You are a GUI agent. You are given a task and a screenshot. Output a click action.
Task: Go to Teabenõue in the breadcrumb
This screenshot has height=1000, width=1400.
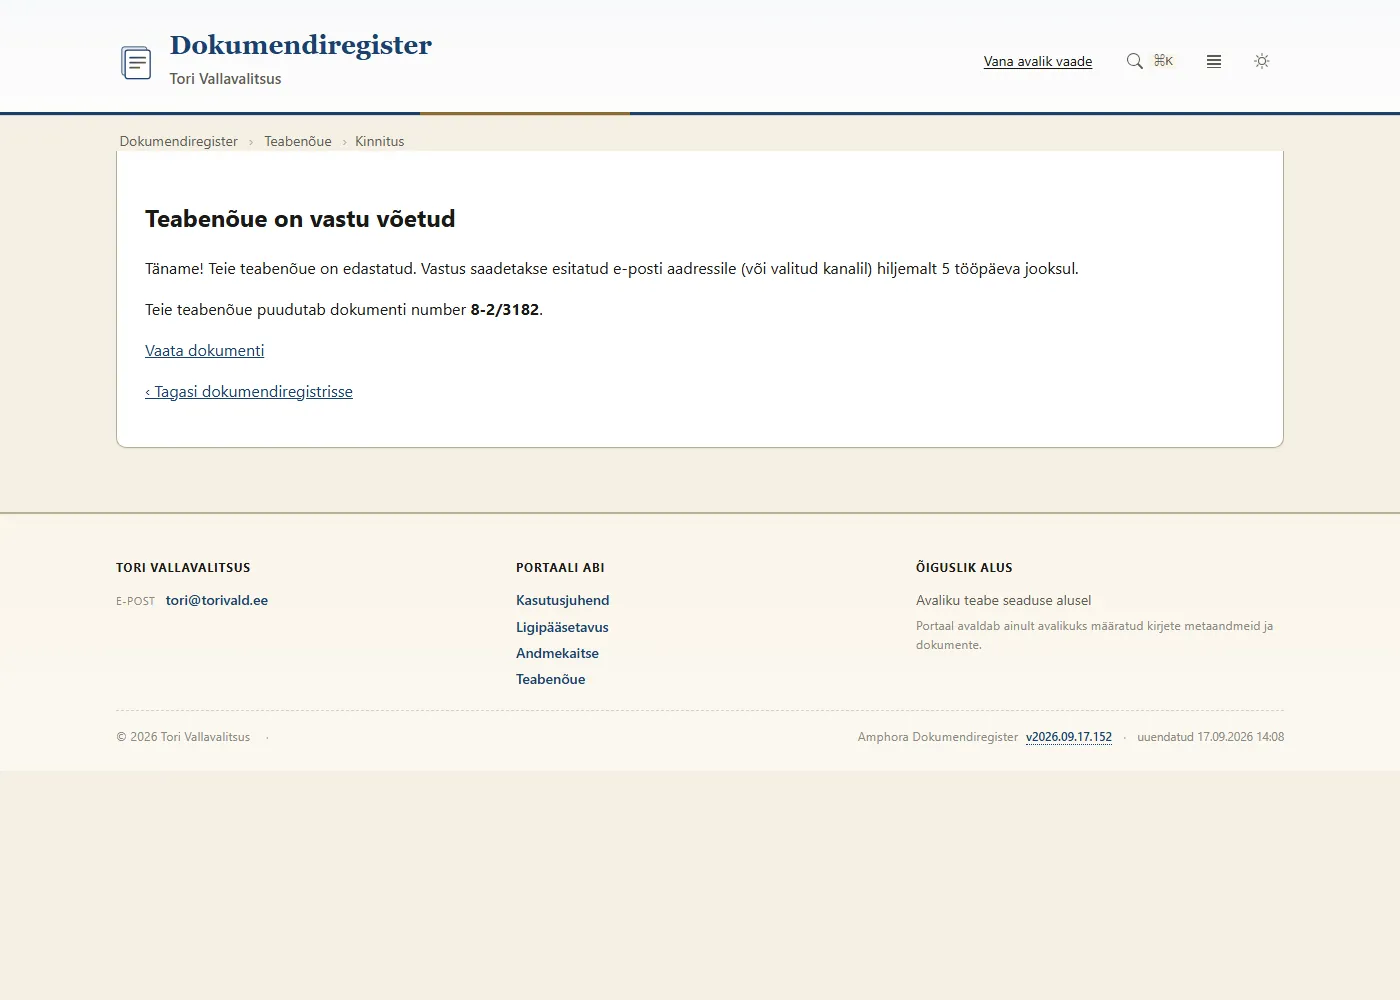tap(298, 141)
